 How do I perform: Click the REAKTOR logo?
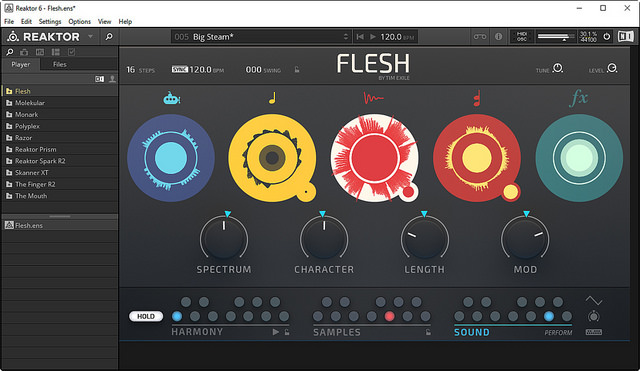tap(44, 37)
